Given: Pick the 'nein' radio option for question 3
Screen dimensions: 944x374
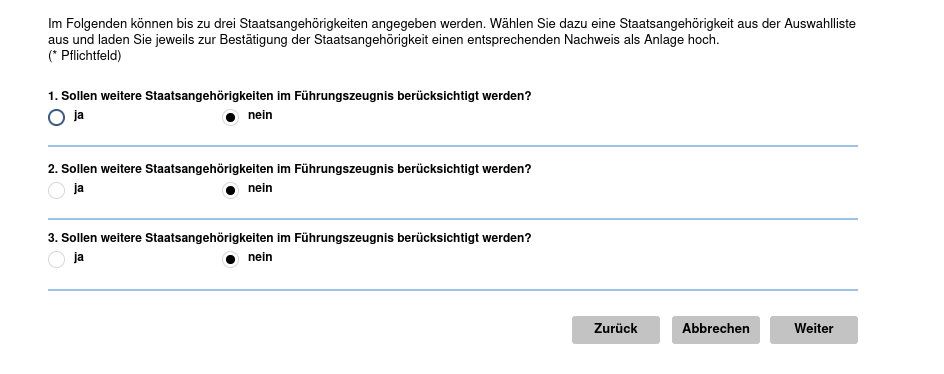Looking at the screenshot, I should 231,260.
